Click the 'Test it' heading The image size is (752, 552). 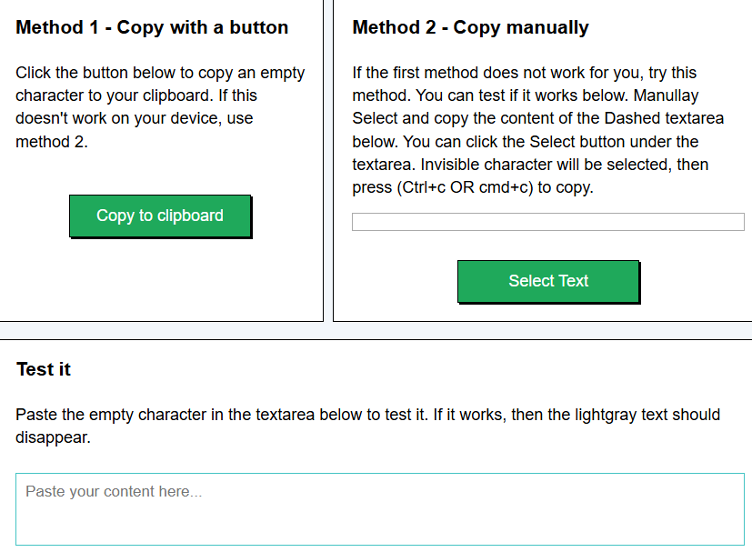[x=44, y=369]
